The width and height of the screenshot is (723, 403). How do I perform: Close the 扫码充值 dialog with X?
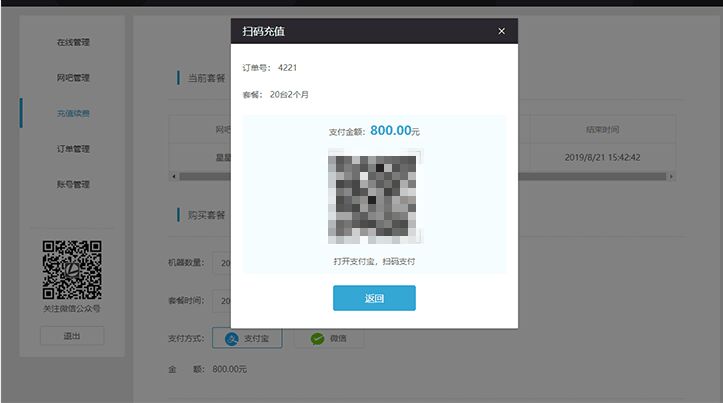(x=501, y=31)
